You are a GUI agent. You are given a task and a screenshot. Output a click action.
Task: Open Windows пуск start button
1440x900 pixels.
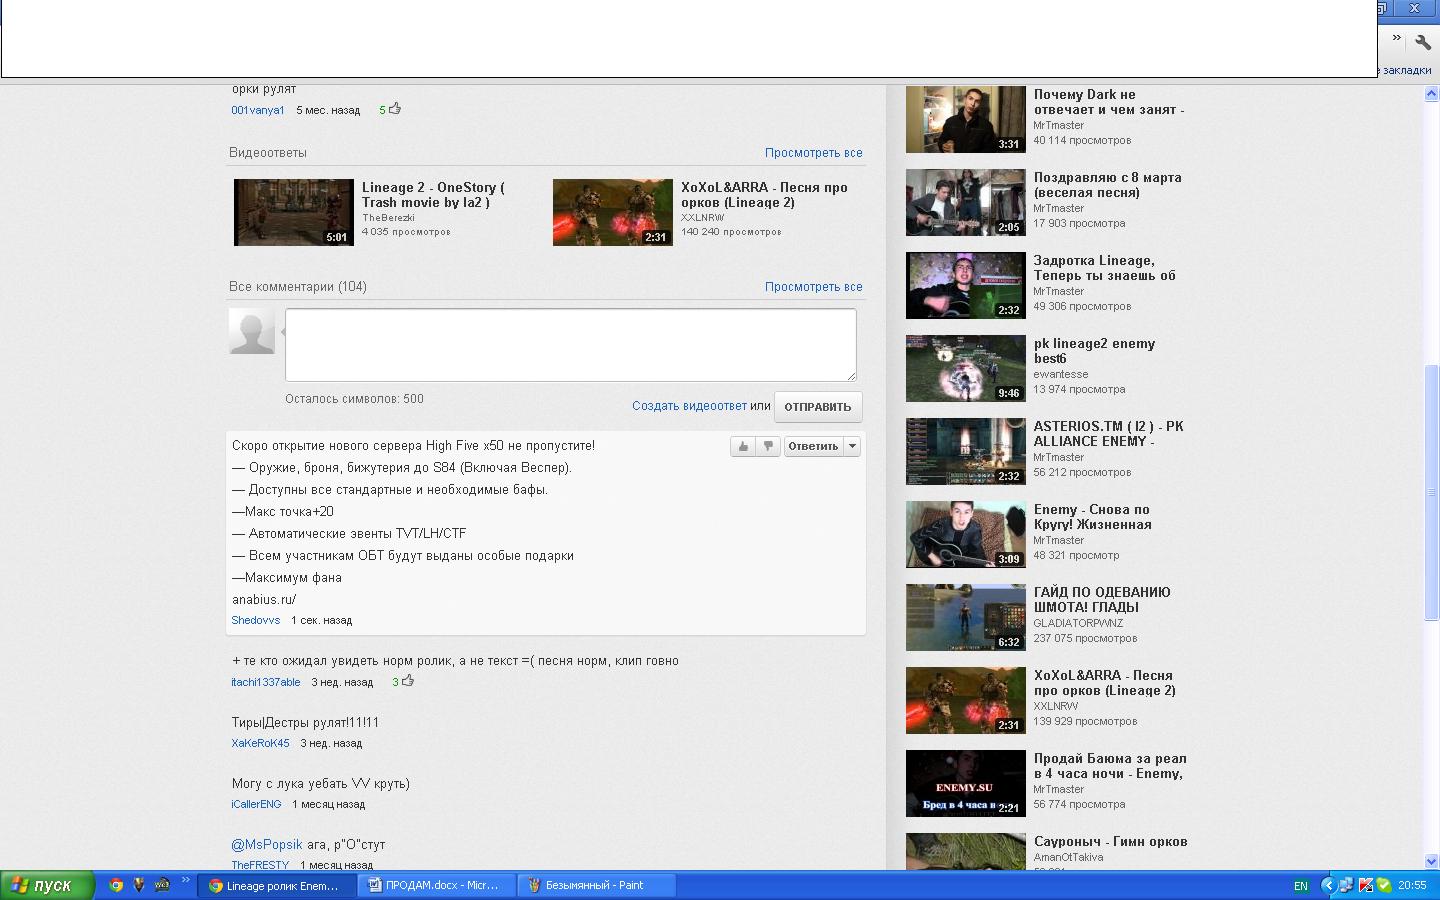tap(46, 885)
